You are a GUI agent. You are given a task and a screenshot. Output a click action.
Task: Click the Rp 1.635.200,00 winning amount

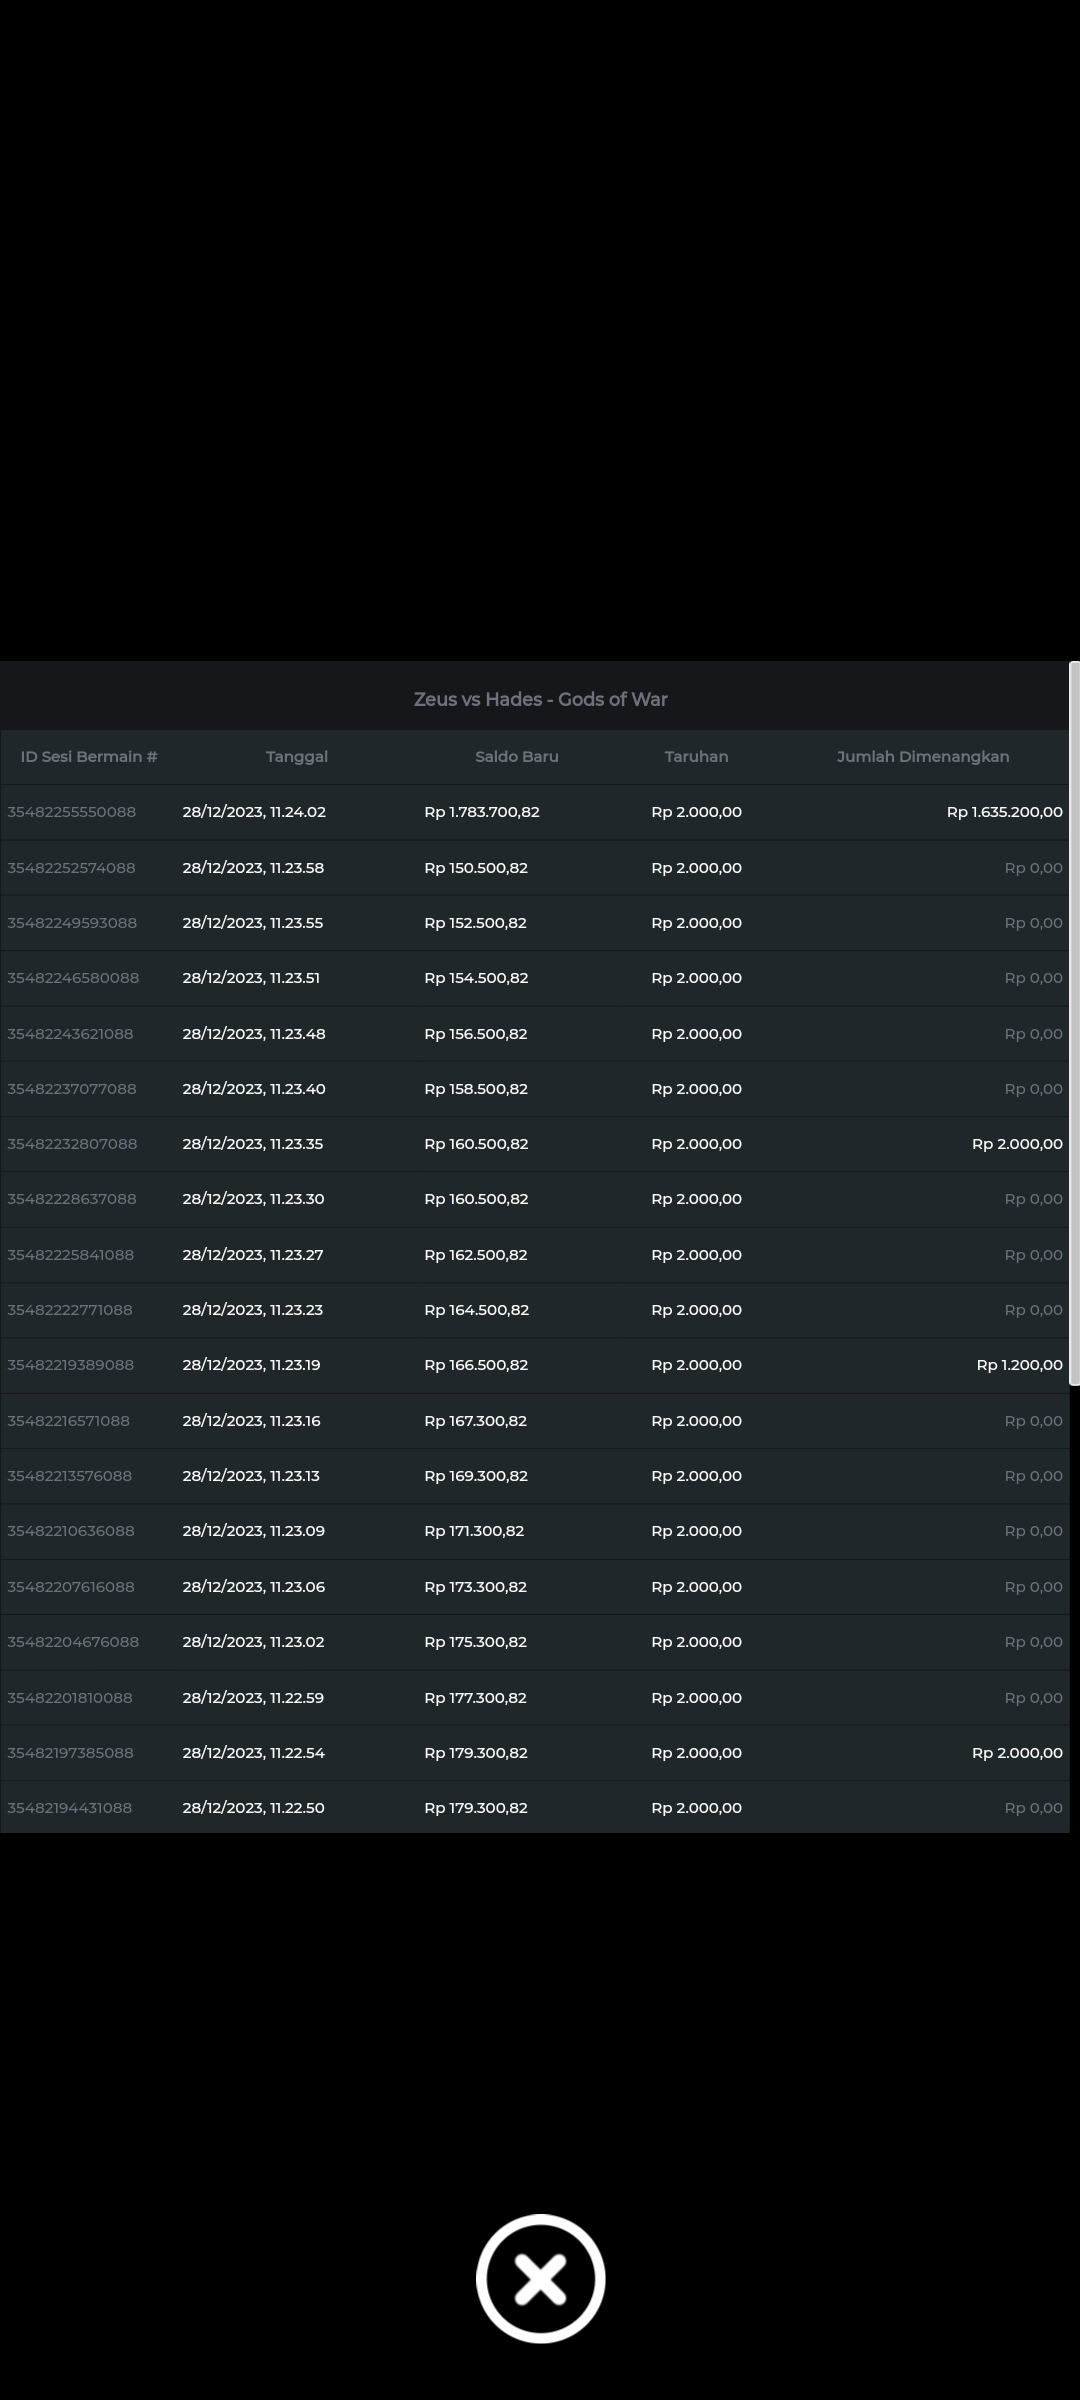(x=1004, y=812)
